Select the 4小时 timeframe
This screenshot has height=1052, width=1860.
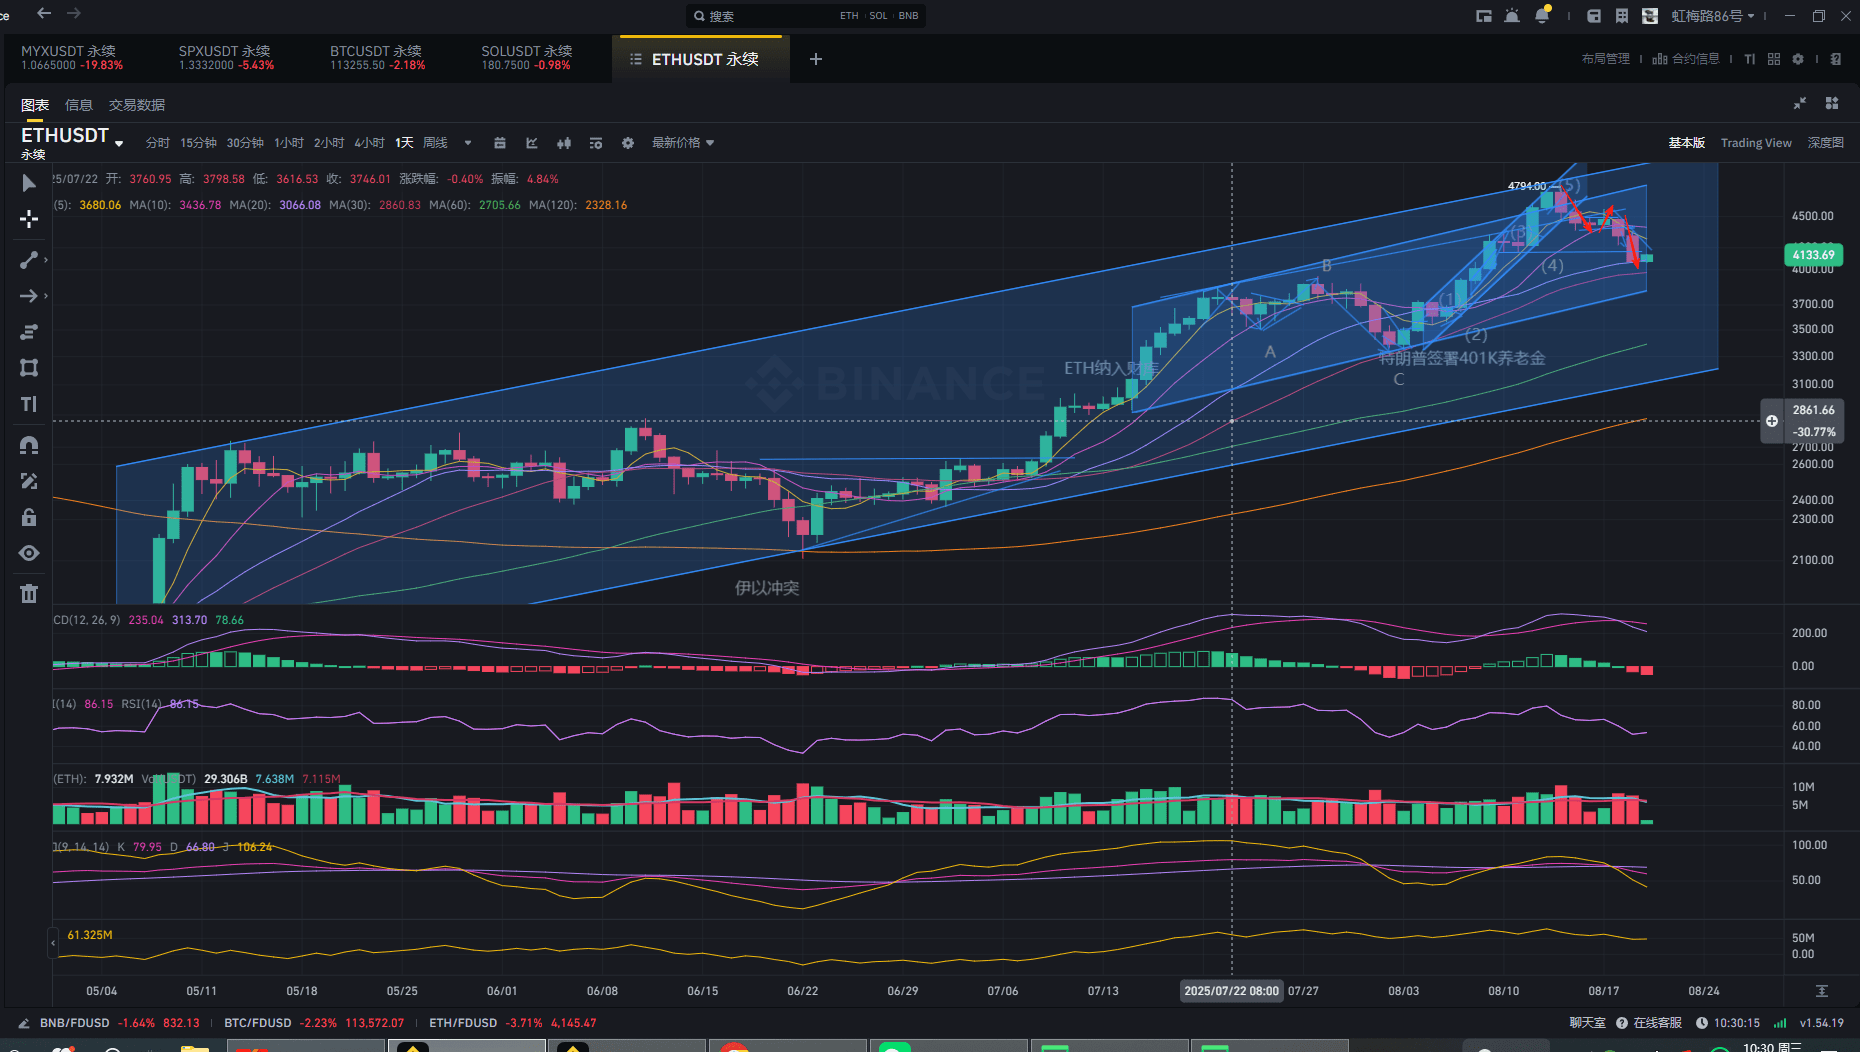pos(369,143)
